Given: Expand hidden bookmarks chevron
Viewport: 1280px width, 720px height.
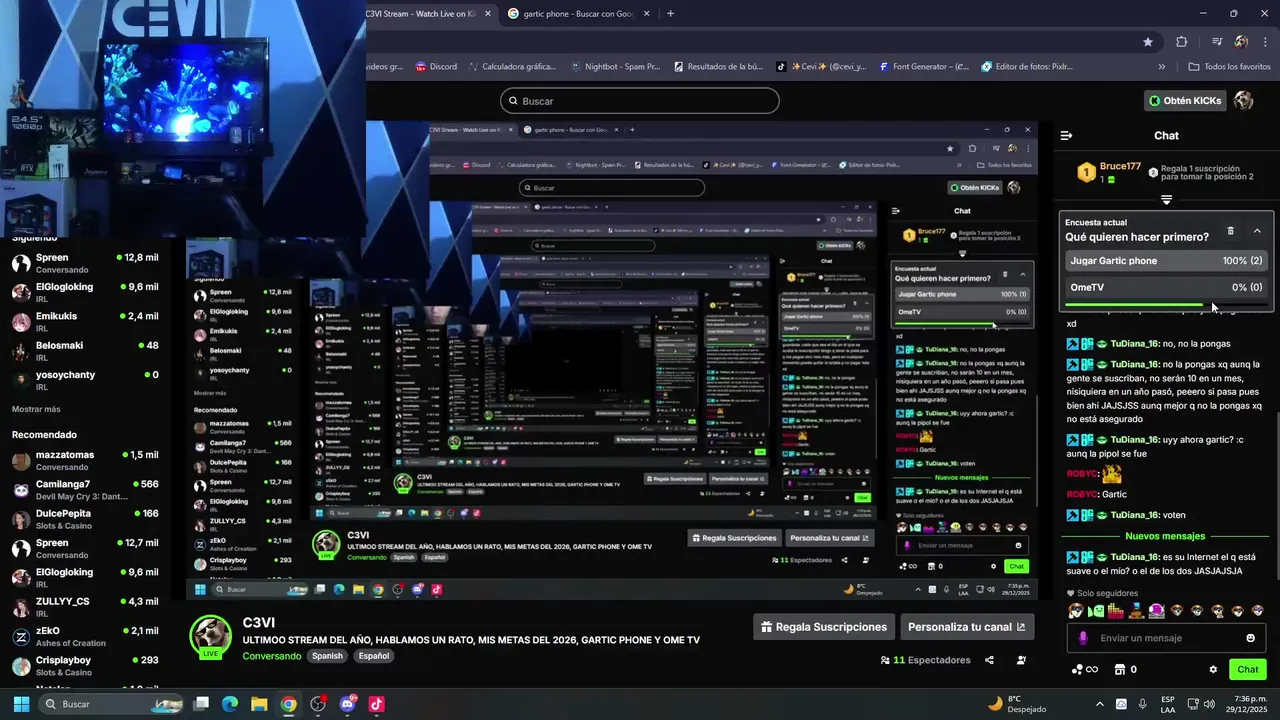Looking at the screenshot, I should pos(1161,67).
